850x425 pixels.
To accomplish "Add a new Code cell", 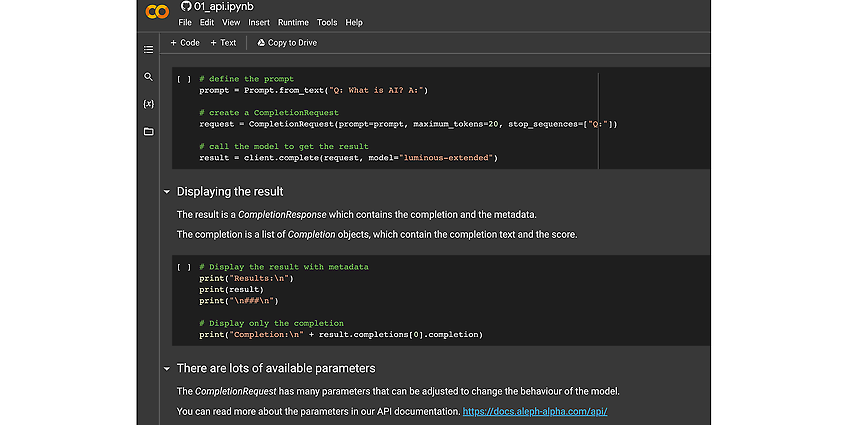I will tap(185, 43).
